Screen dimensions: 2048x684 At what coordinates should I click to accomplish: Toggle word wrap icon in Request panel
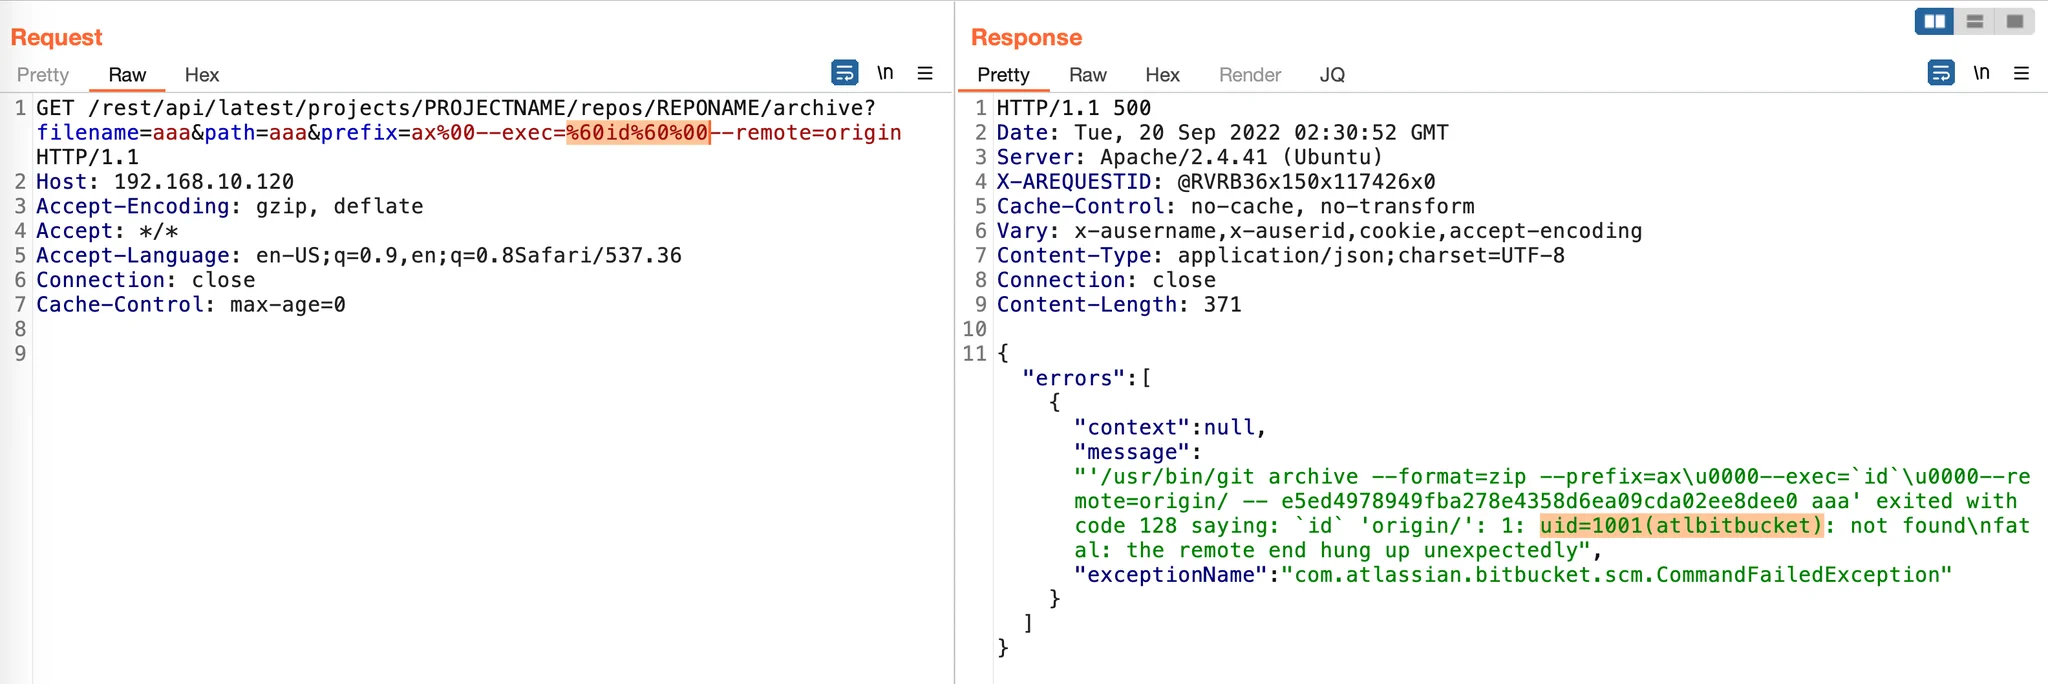(844, 73)
